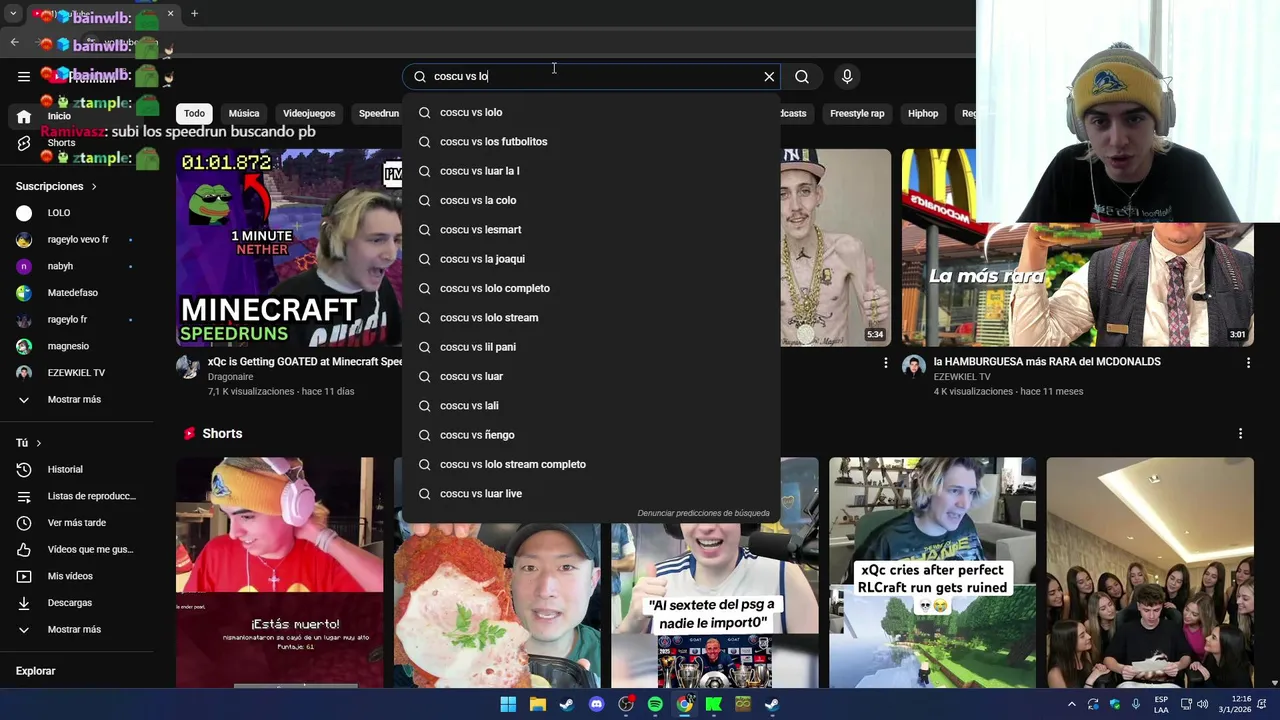Open nabyh channel subscription

pos(76,266)
